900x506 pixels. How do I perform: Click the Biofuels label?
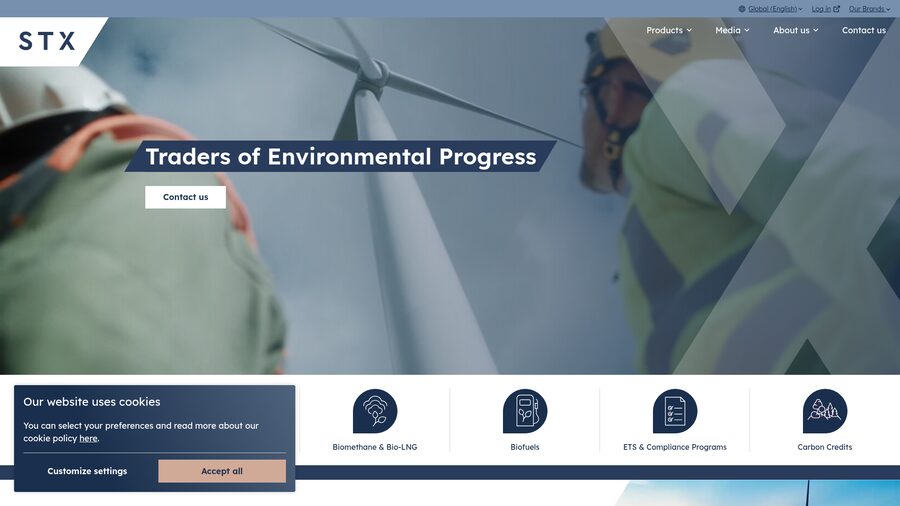pyautogui.click(x=525, y=447)
